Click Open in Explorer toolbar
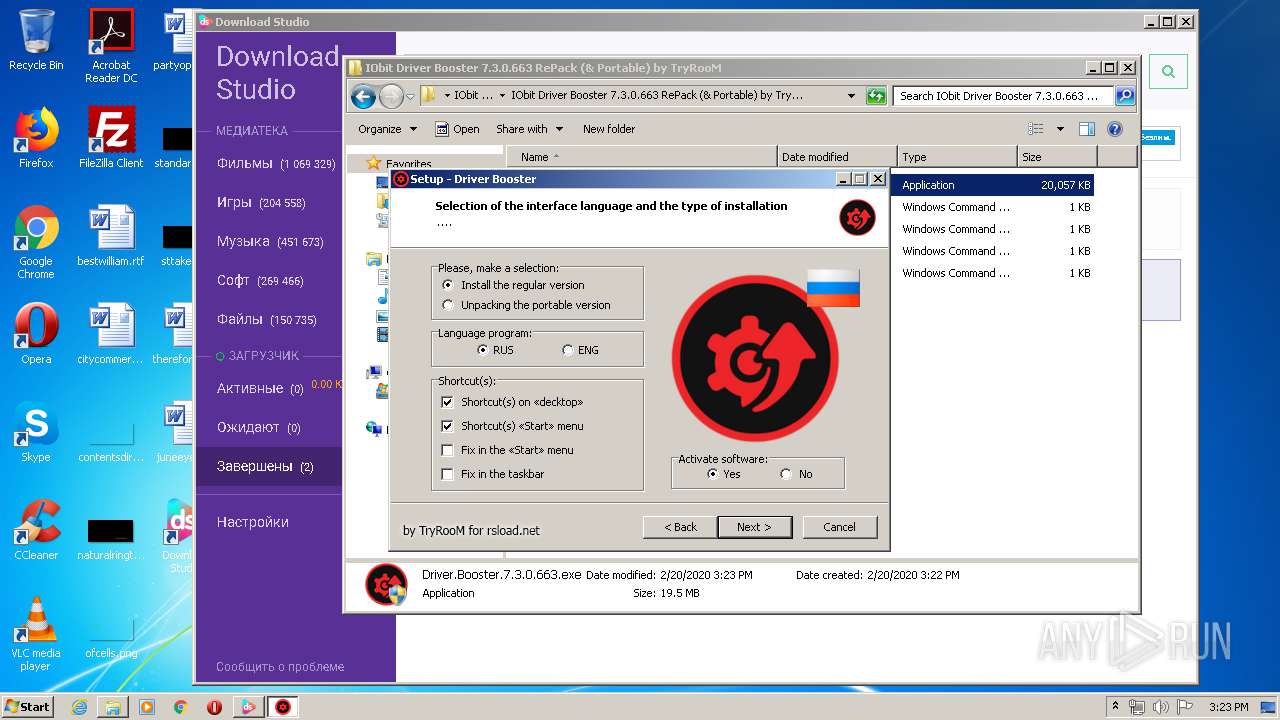The height and width of the screenshot is (720, 1280). 457,129
